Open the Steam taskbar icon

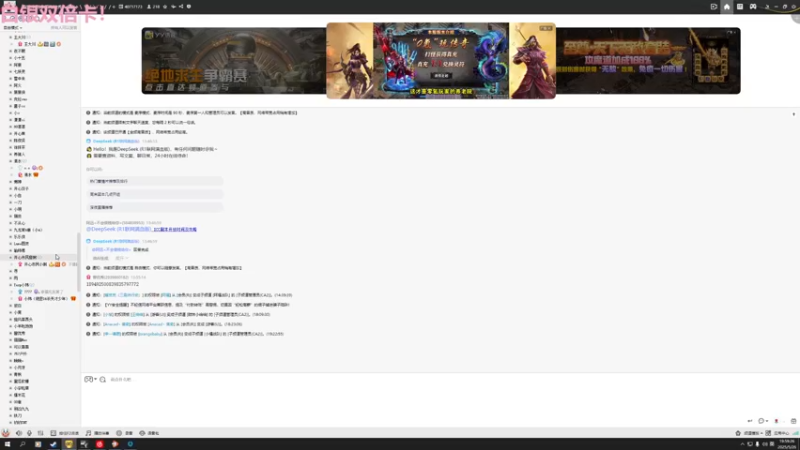pos(53,444)
